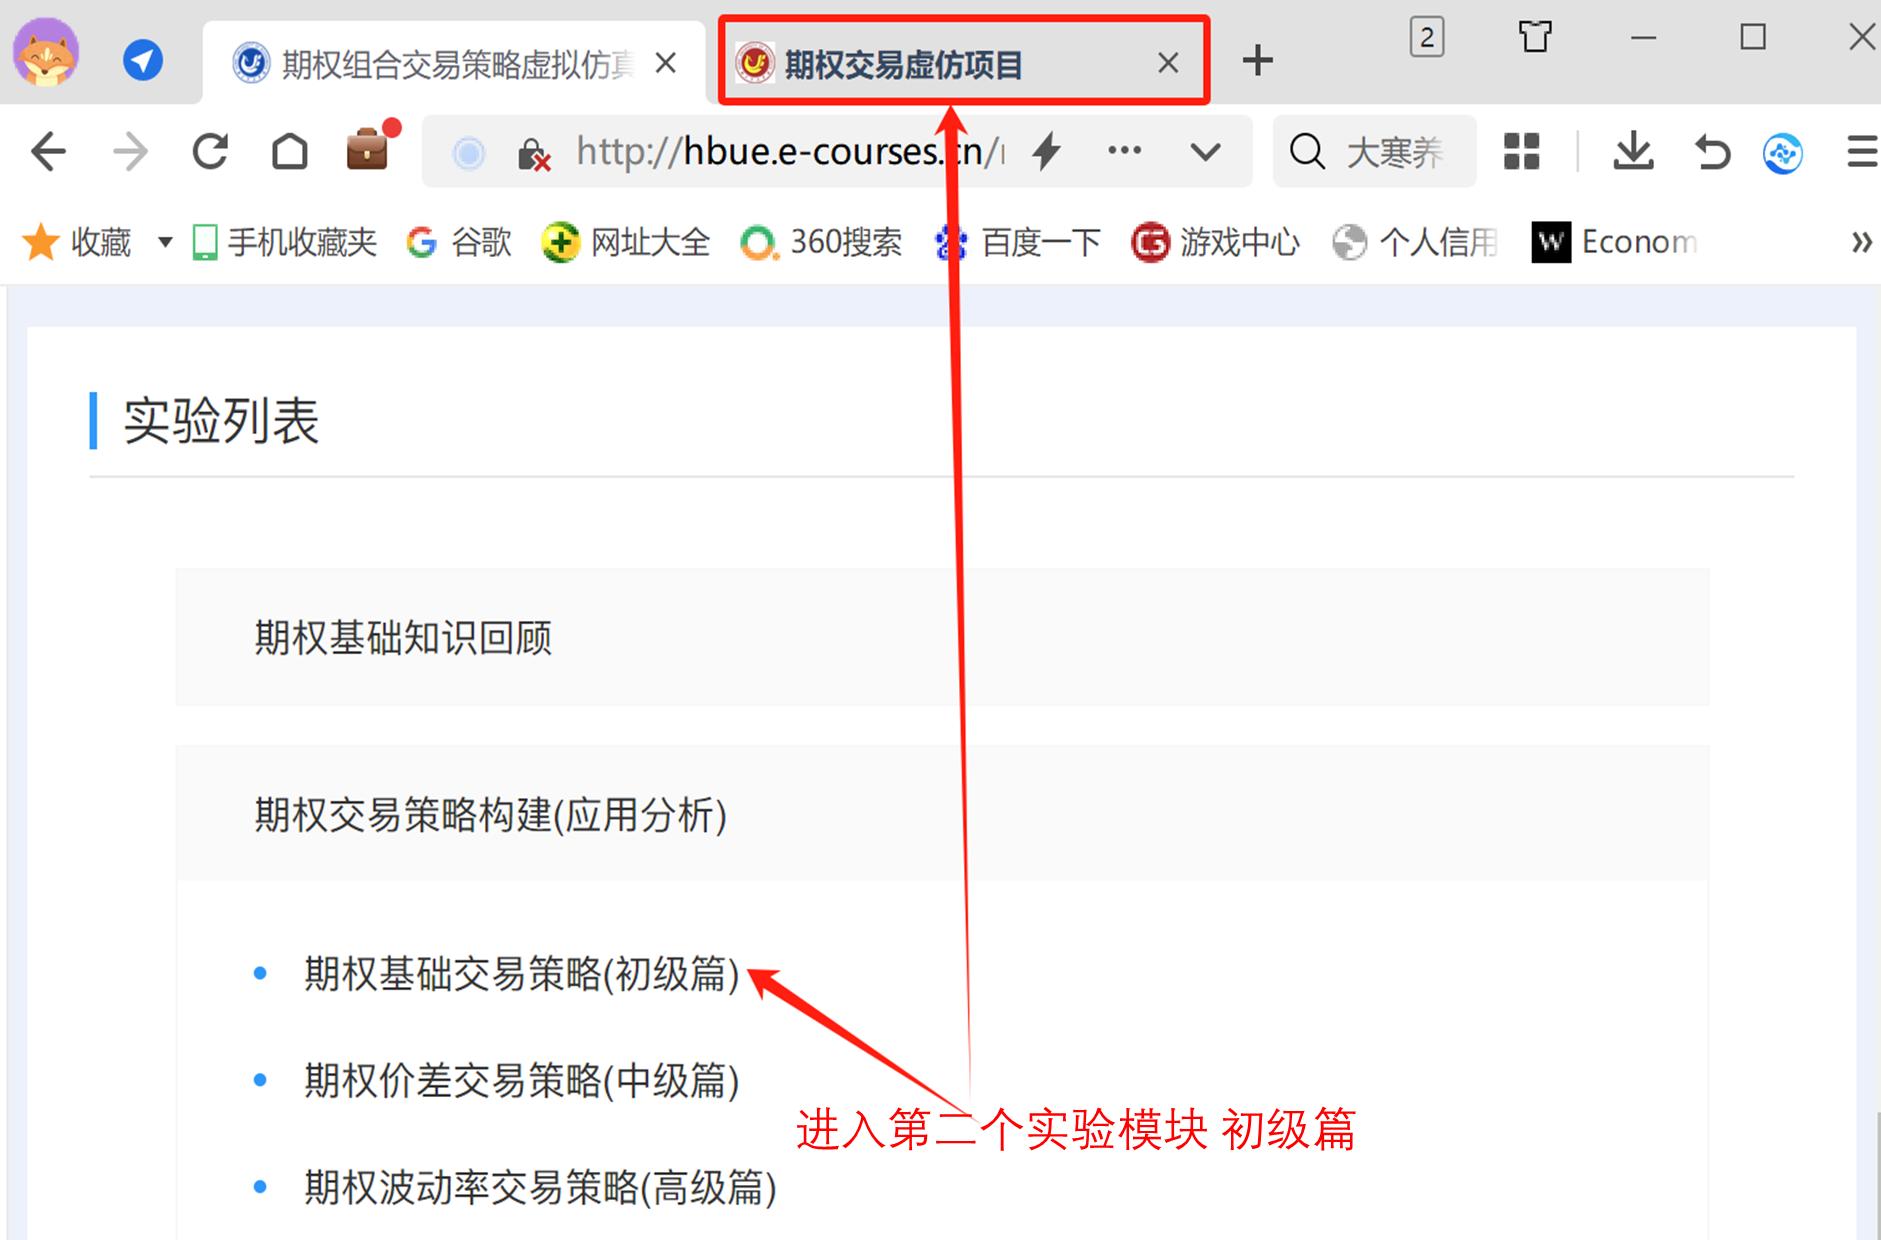Screen dimensions: 1881x1240
Task: Expand the 期权基础知识回顾 section
Action: coord(942,637)
